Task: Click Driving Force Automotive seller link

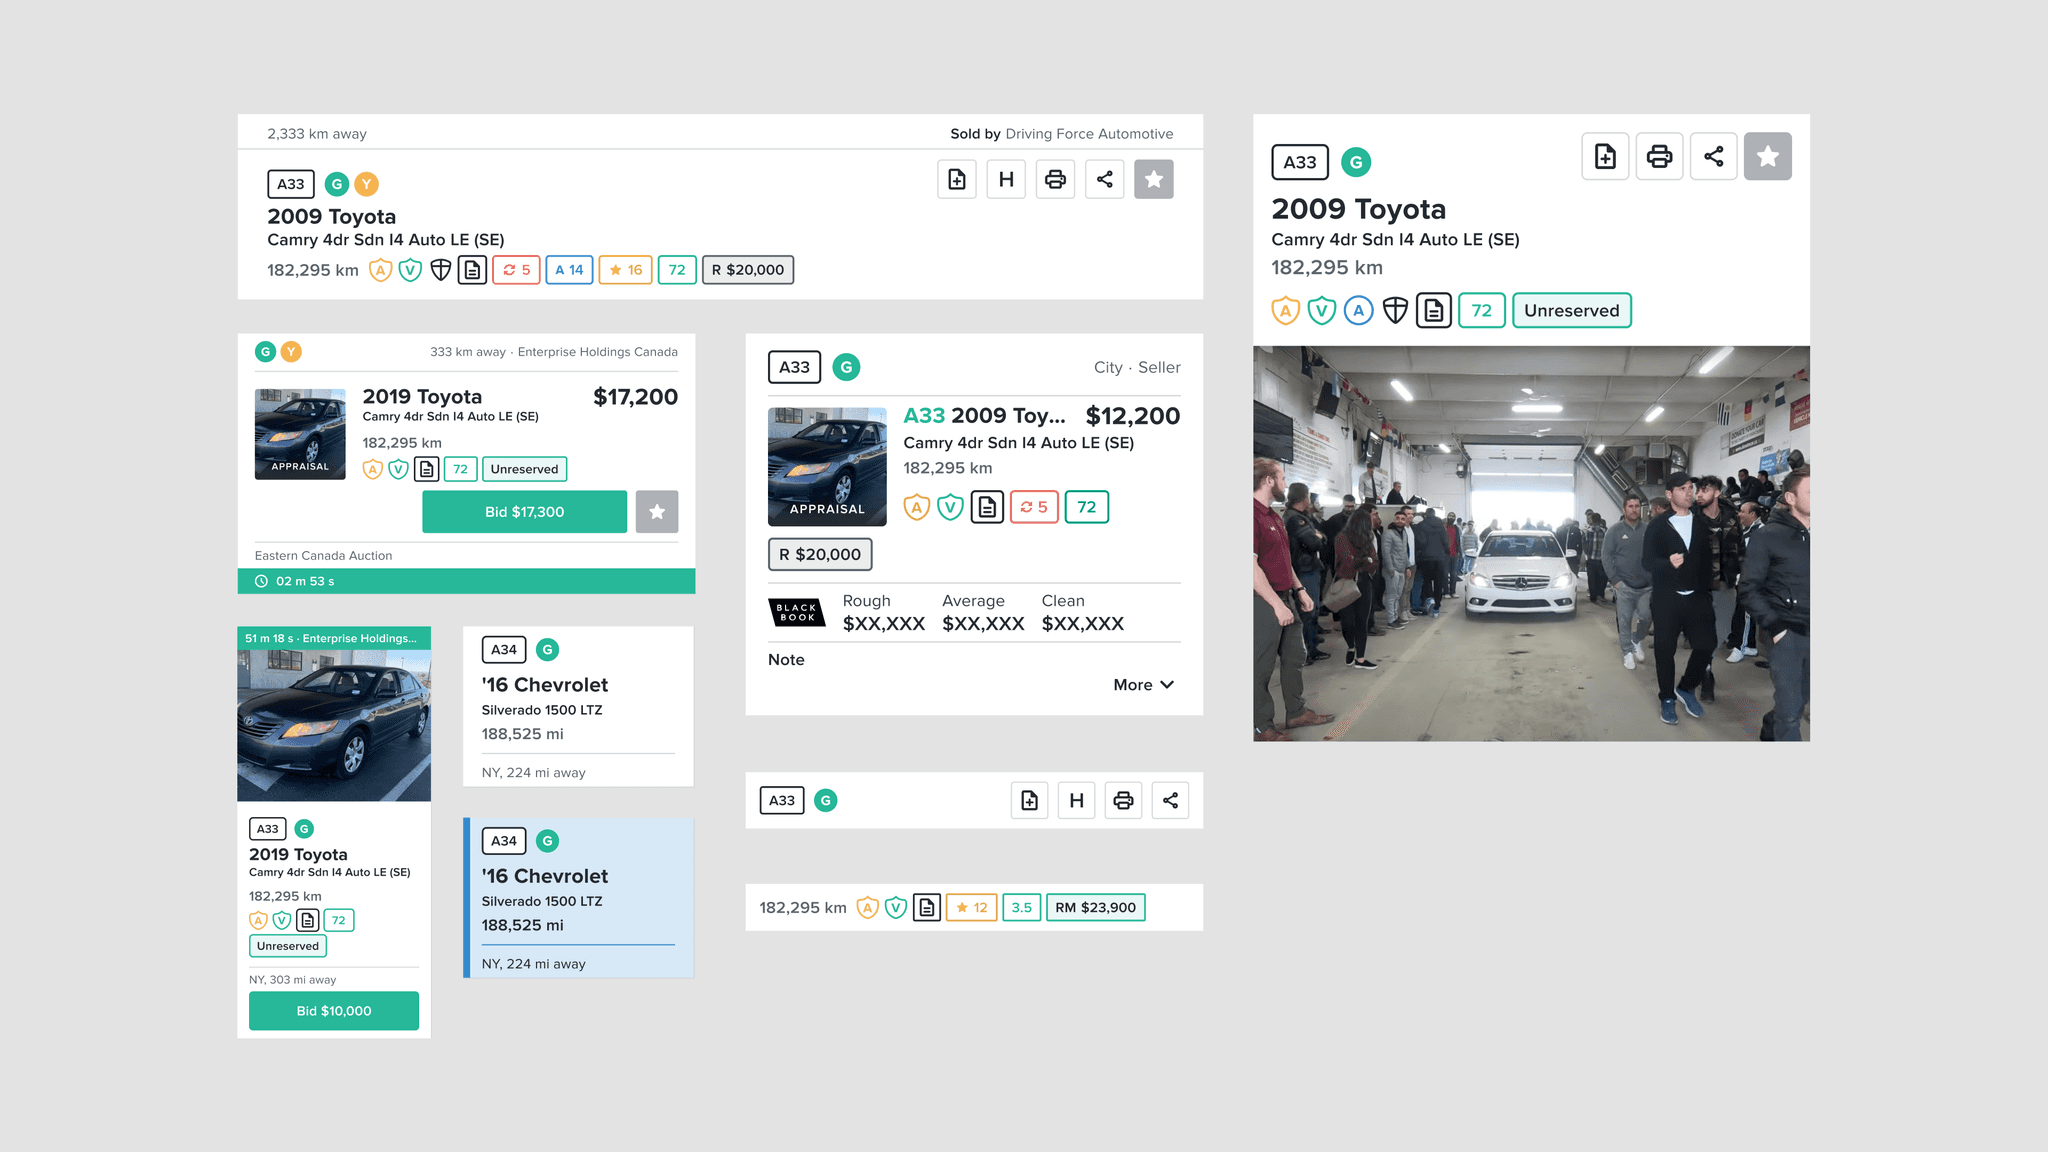Action: pos(1089,134)
